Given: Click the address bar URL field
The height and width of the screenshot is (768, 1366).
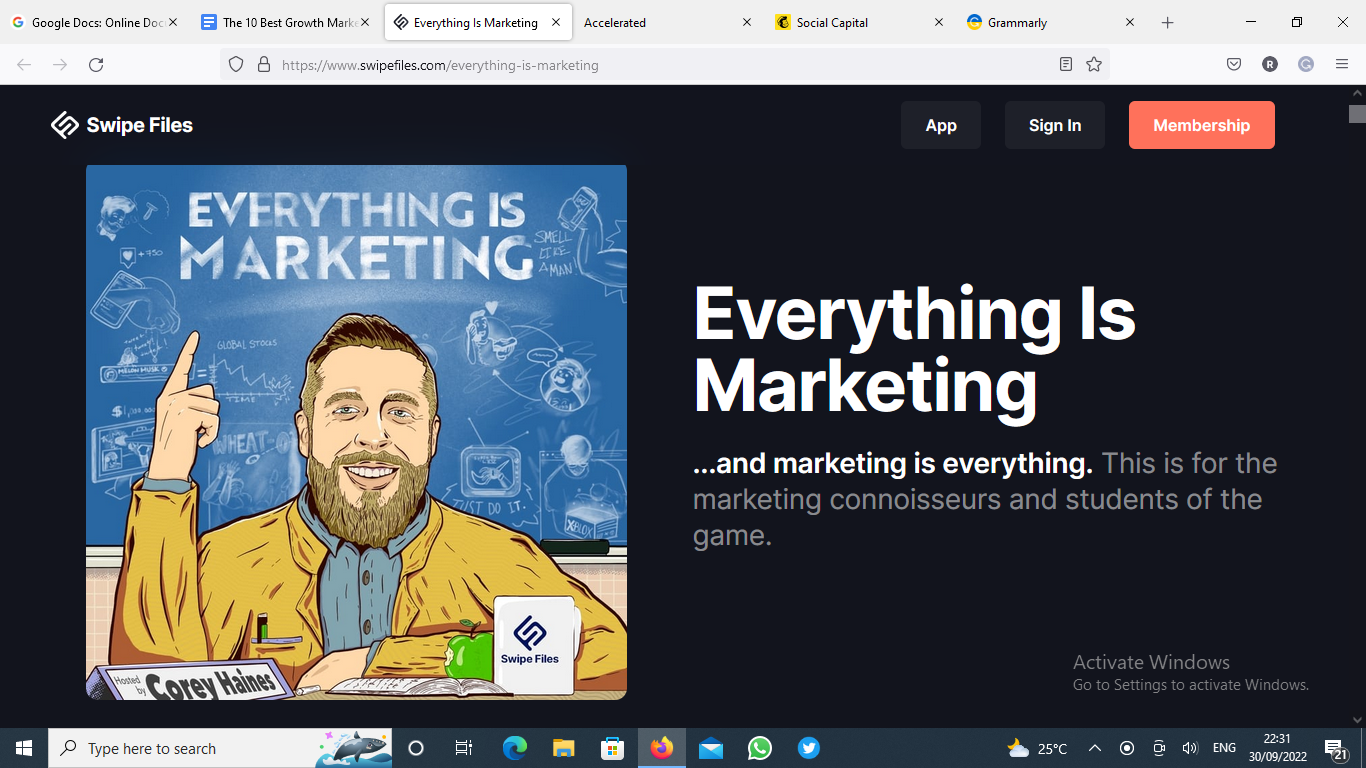Looking at the screenshot, I should 665,64.
